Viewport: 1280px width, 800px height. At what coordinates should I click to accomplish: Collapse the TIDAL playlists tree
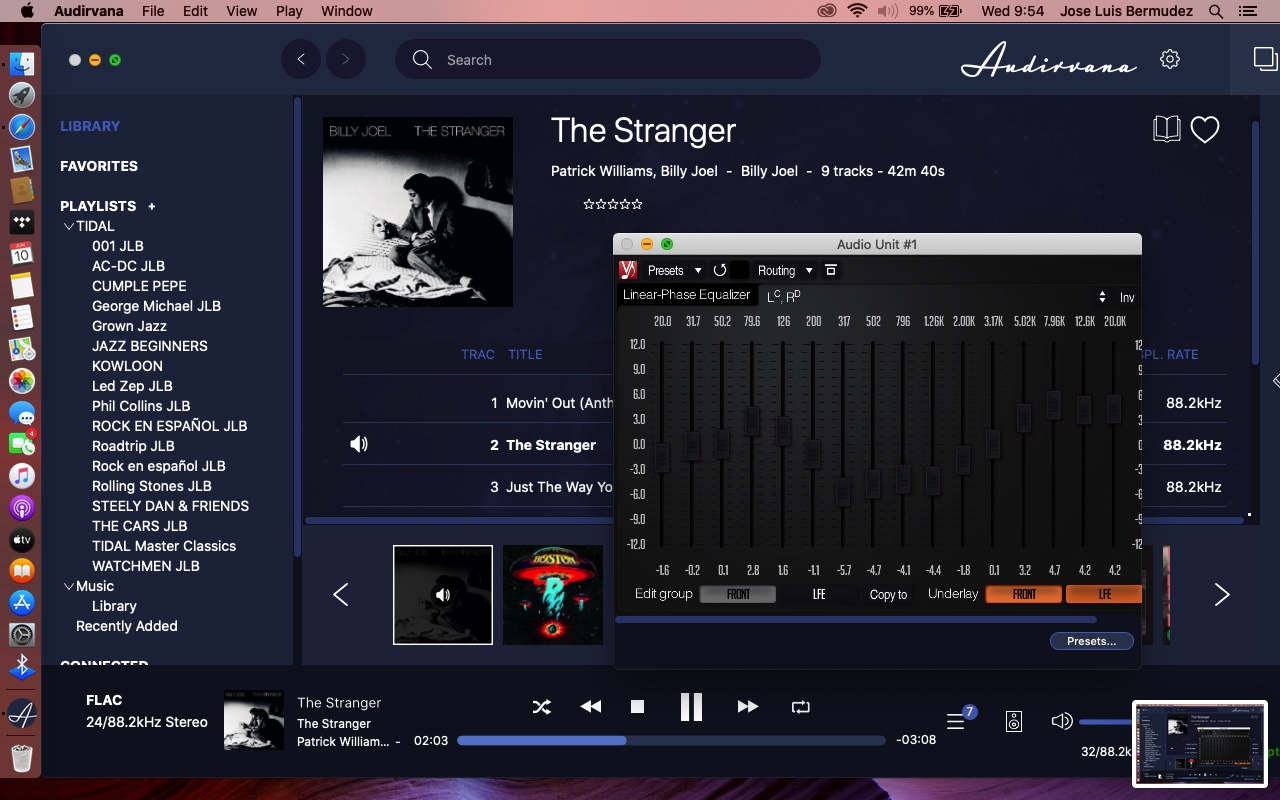coord(69,226)
